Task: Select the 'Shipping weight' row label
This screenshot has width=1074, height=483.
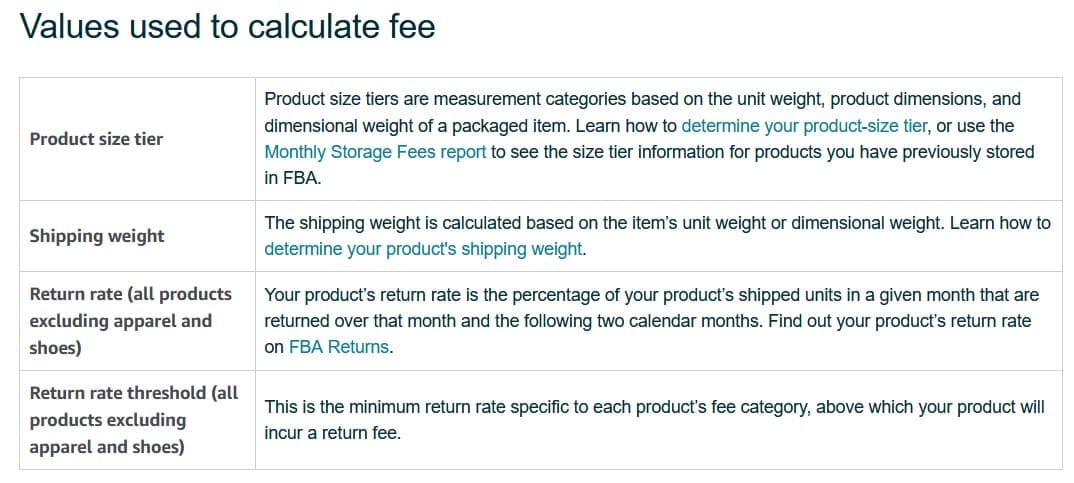Action: pos(97,236)
